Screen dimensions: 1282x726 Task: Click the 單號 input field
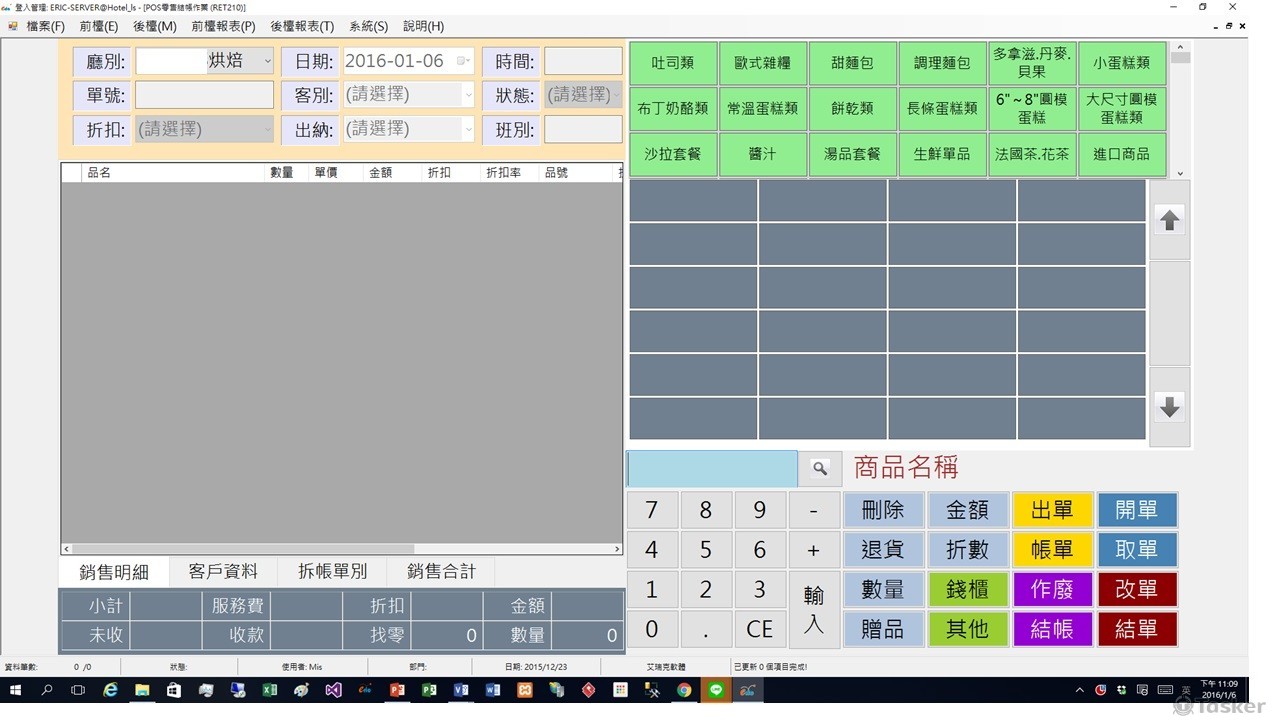(x=204, y=96)
